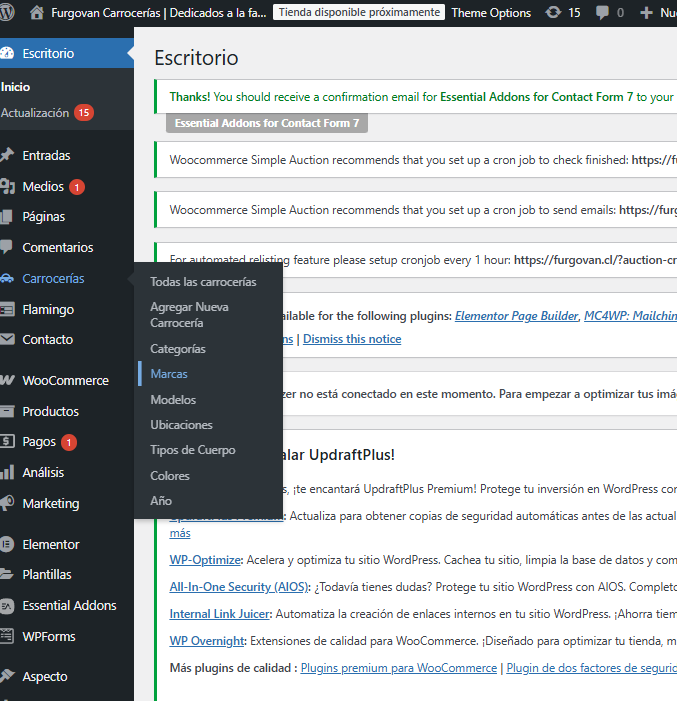Open Elementor Page Builder link
This screenshot has width=677, height=701.
(516, 316)
